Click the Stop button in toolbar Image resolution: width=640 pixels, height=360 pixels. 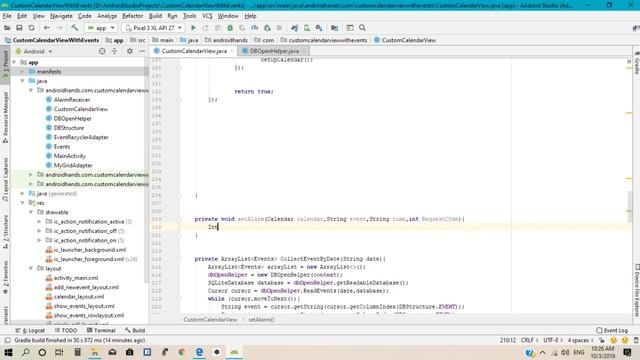[x=279, y=28]
